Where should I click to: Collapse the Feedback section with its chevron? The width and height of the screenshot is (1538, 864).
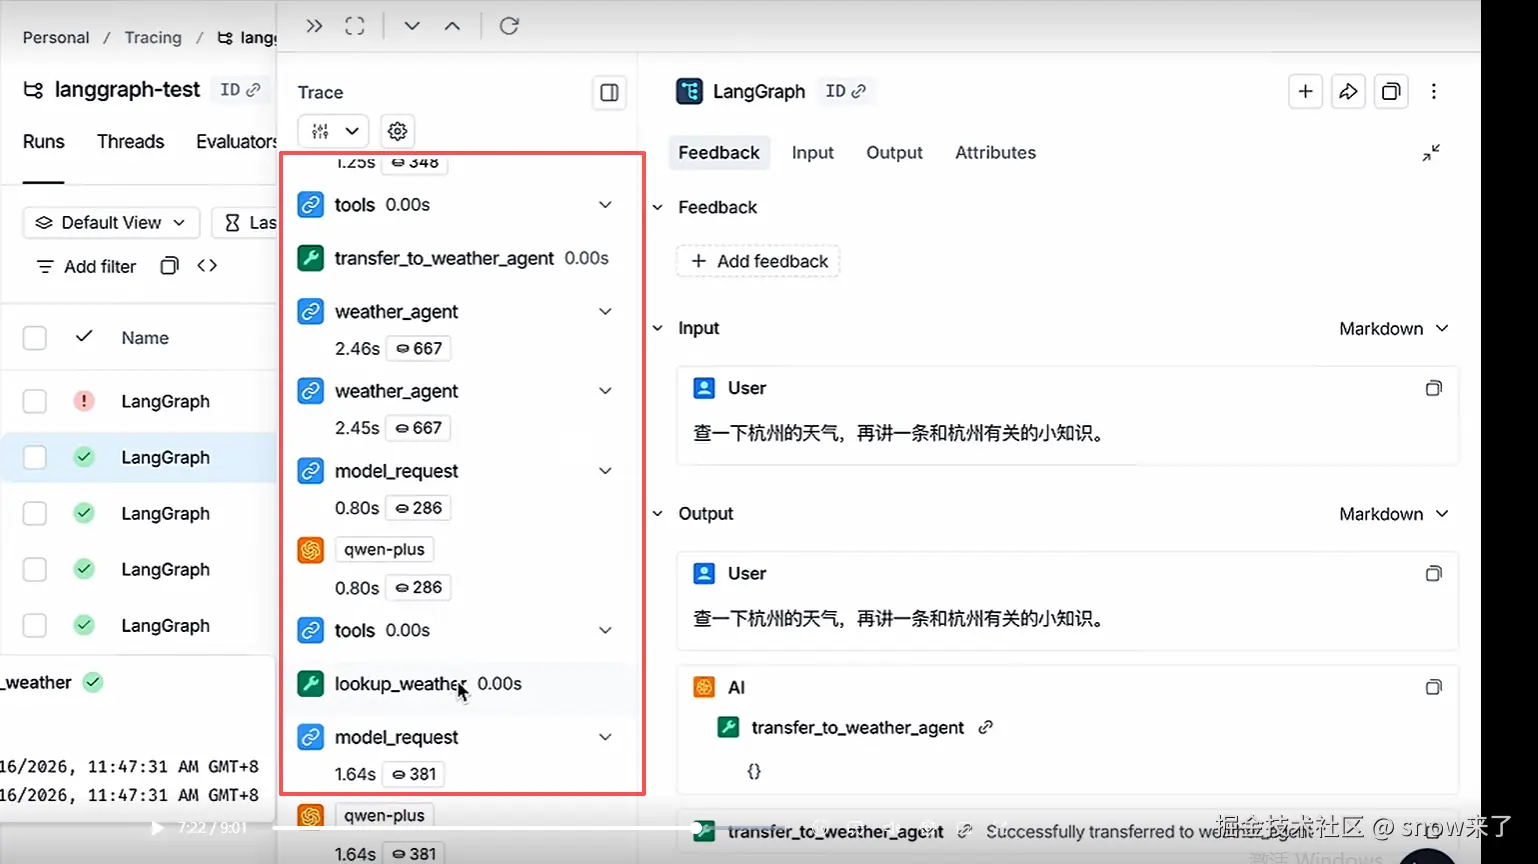pyautogui.click(x=658, y=208)
